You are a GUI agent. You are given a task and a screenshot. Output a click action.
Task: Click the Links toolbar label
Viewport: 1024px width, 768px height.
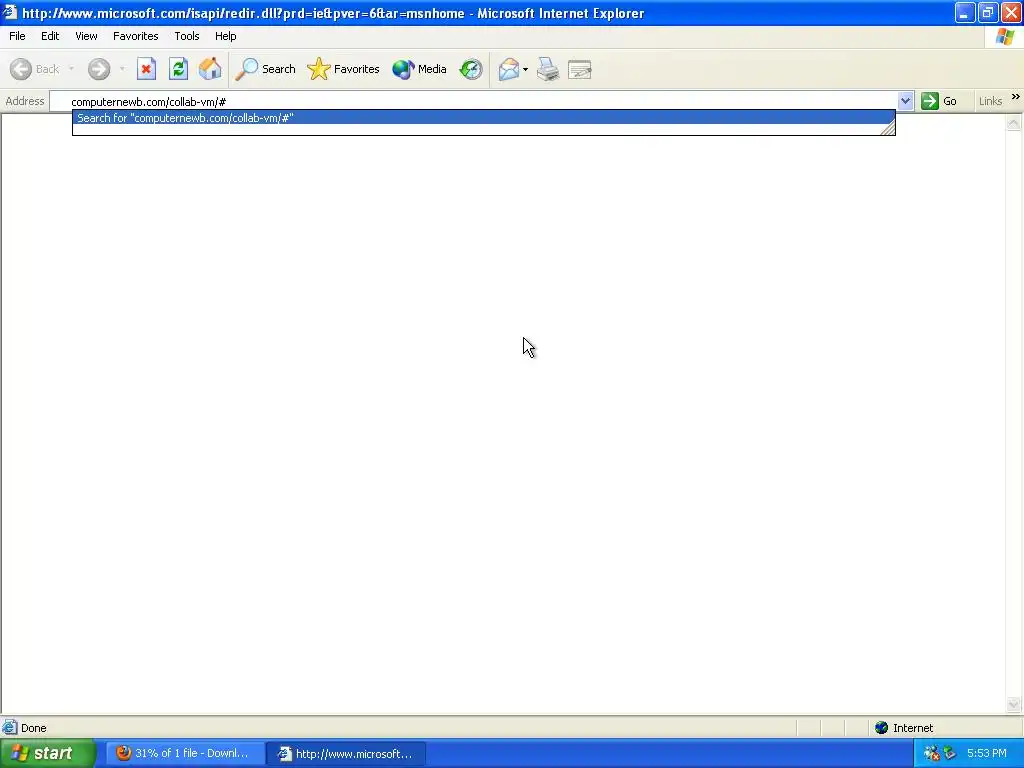(x=990, y=101)
